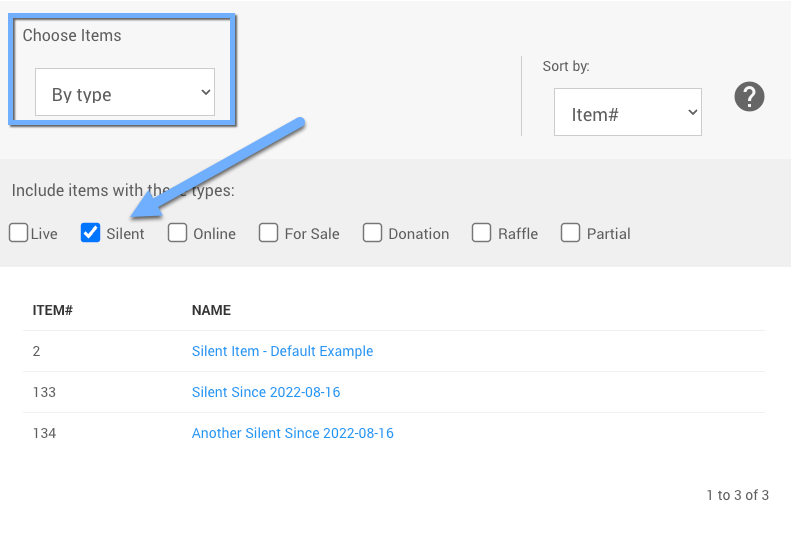Click the '1 to 3 of 3' pagination text

(737, 495)
